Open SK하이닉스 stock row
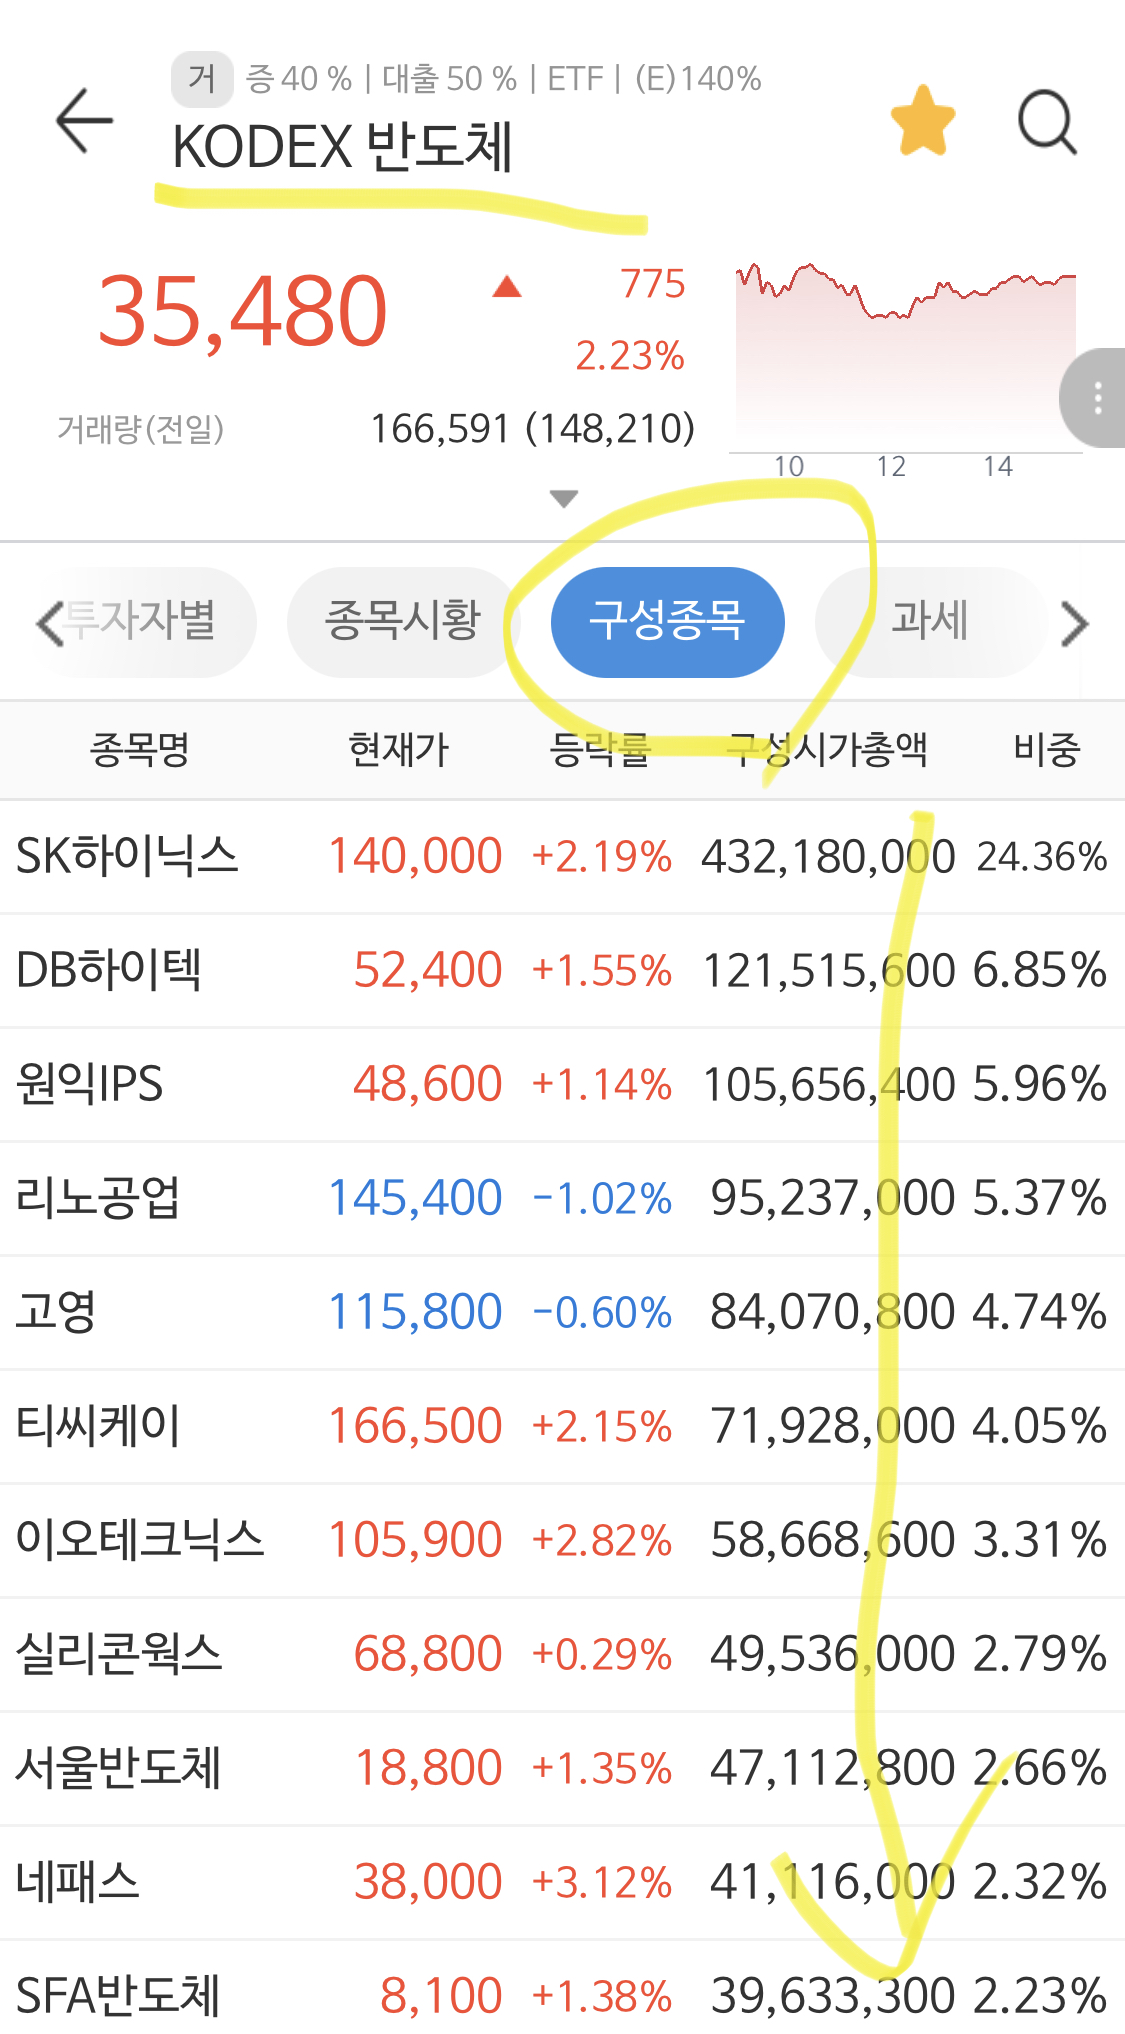 tap(562, 857)
